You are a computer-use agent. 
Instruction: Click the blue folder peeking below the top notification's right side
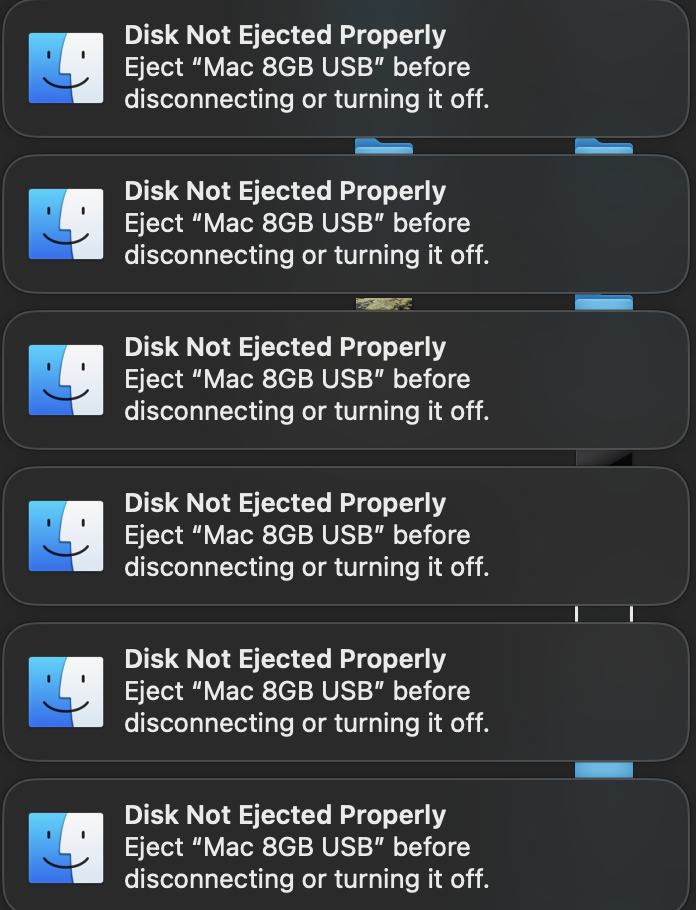click(x=603, y=147)
